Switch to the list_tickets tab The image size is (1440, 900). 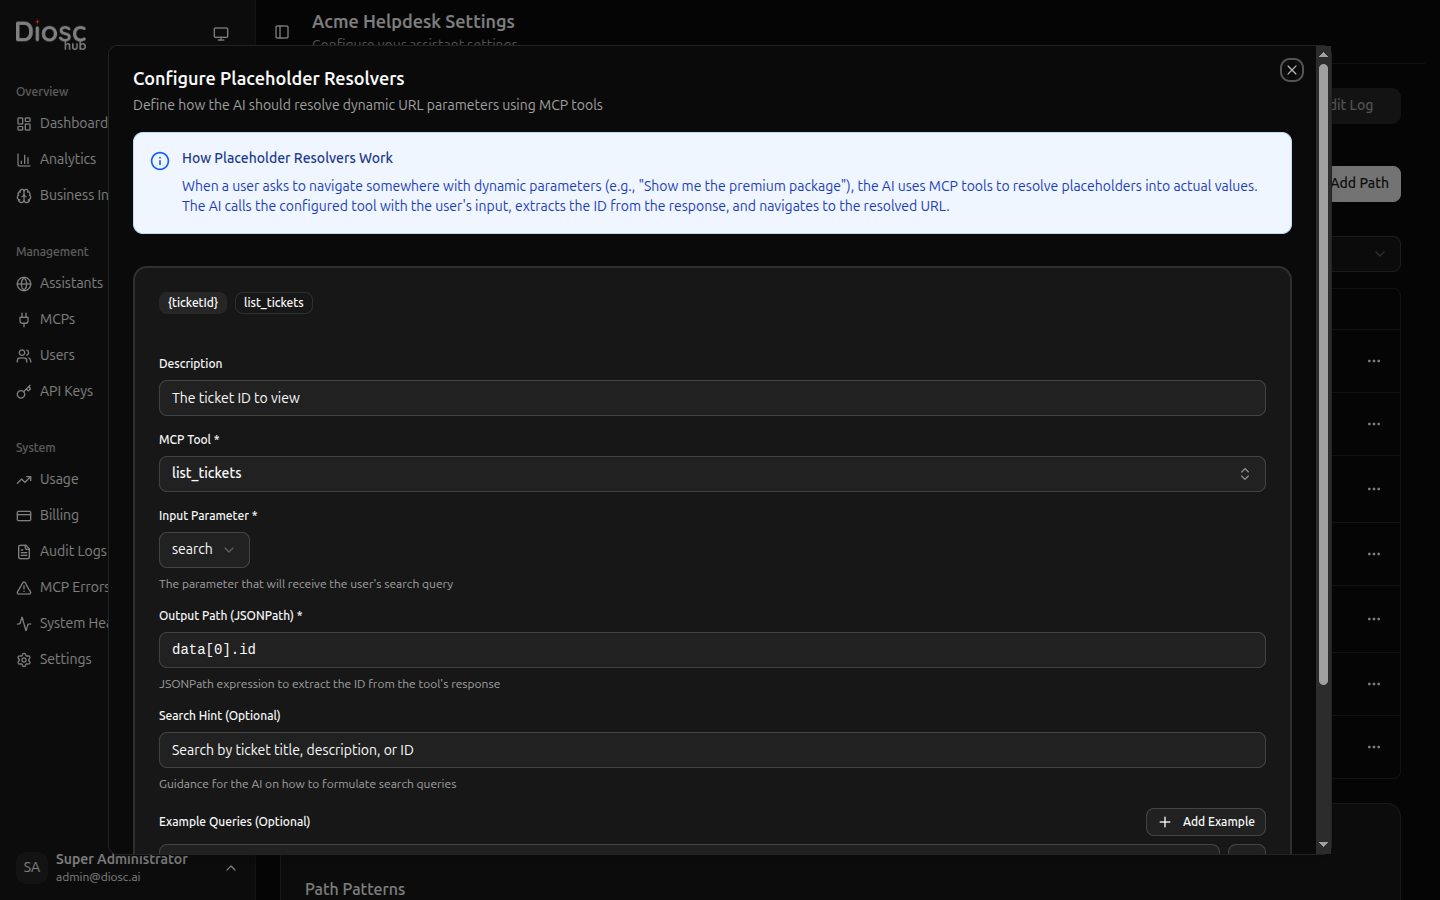tap(273, 302)
